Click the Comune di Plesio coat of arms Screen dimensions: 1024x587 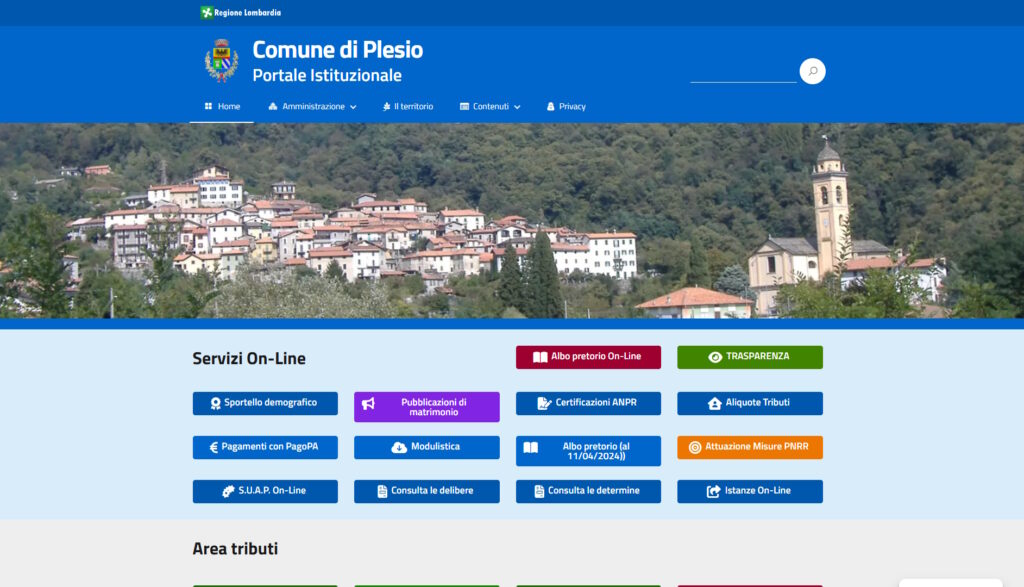pyautogui.click(x=221, y=61)
